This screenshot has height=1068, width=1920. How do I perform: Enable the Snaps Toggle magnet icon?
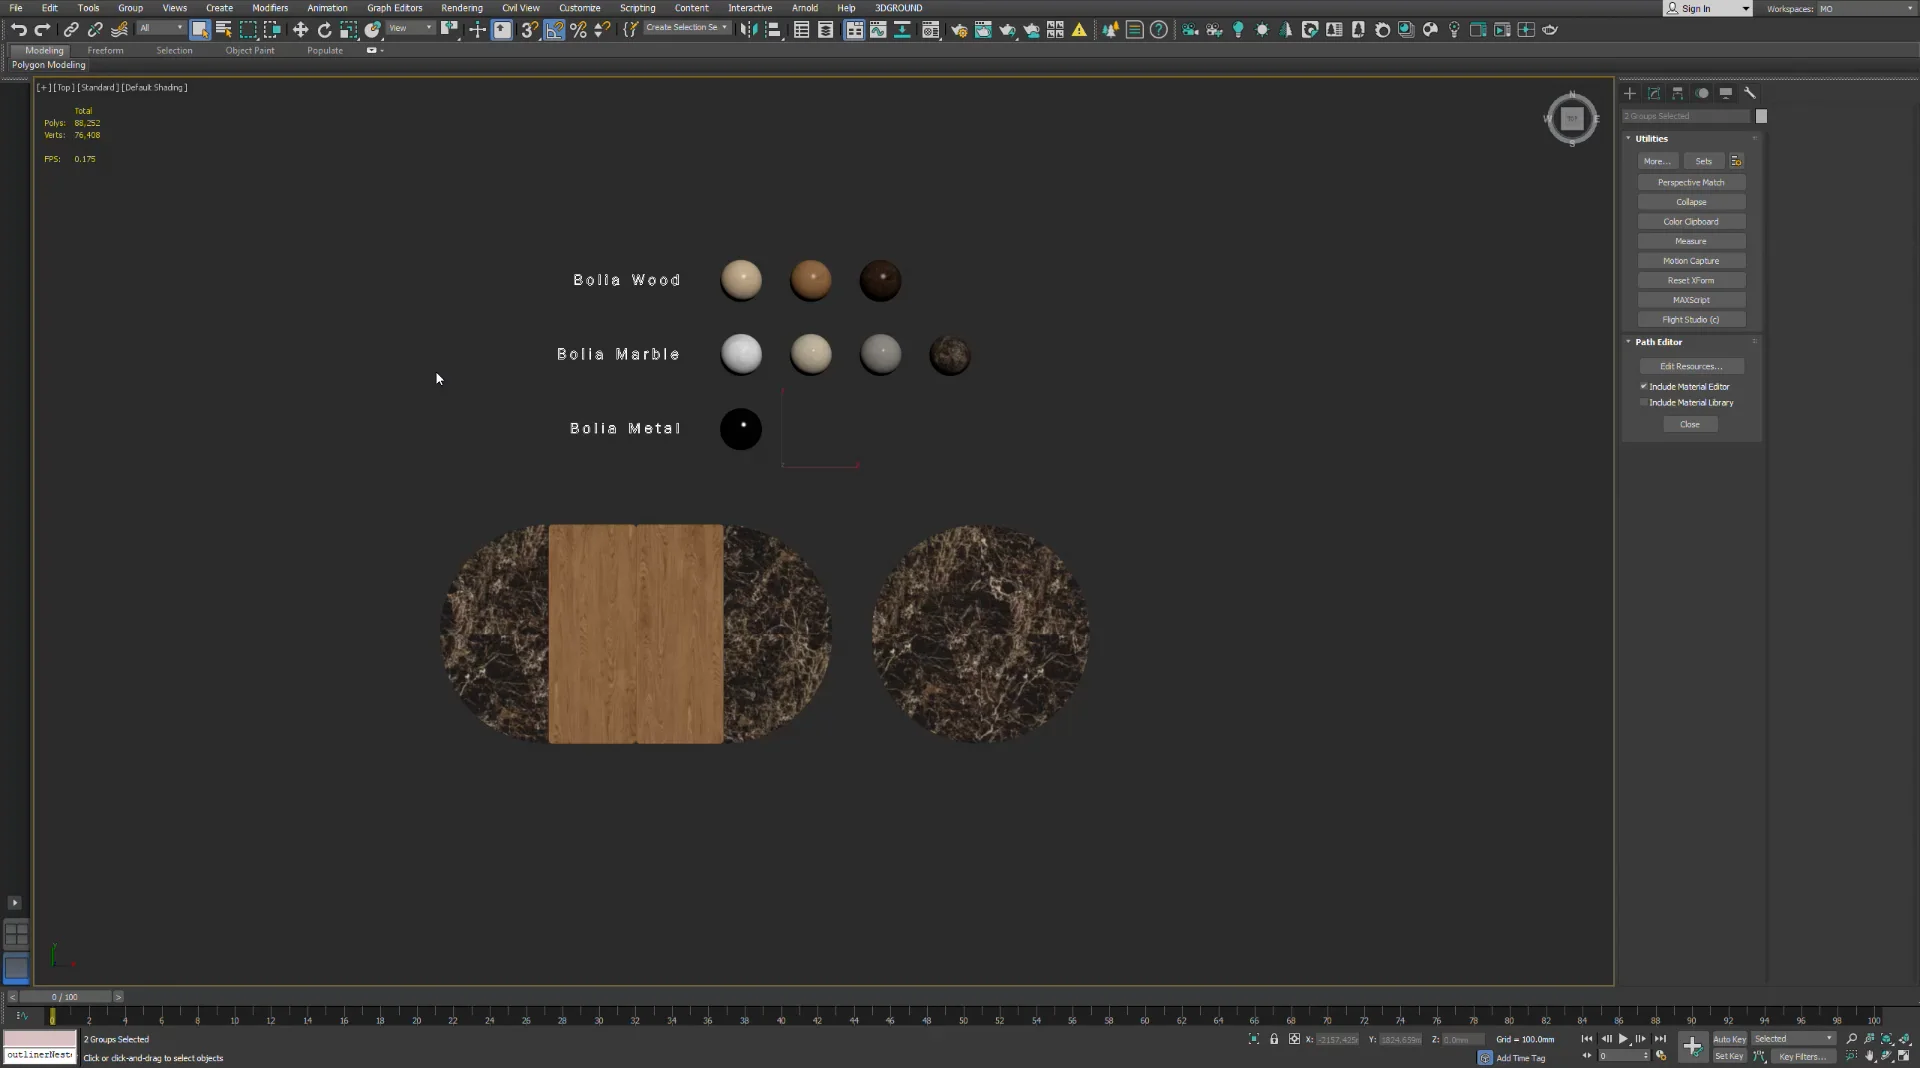528,29
